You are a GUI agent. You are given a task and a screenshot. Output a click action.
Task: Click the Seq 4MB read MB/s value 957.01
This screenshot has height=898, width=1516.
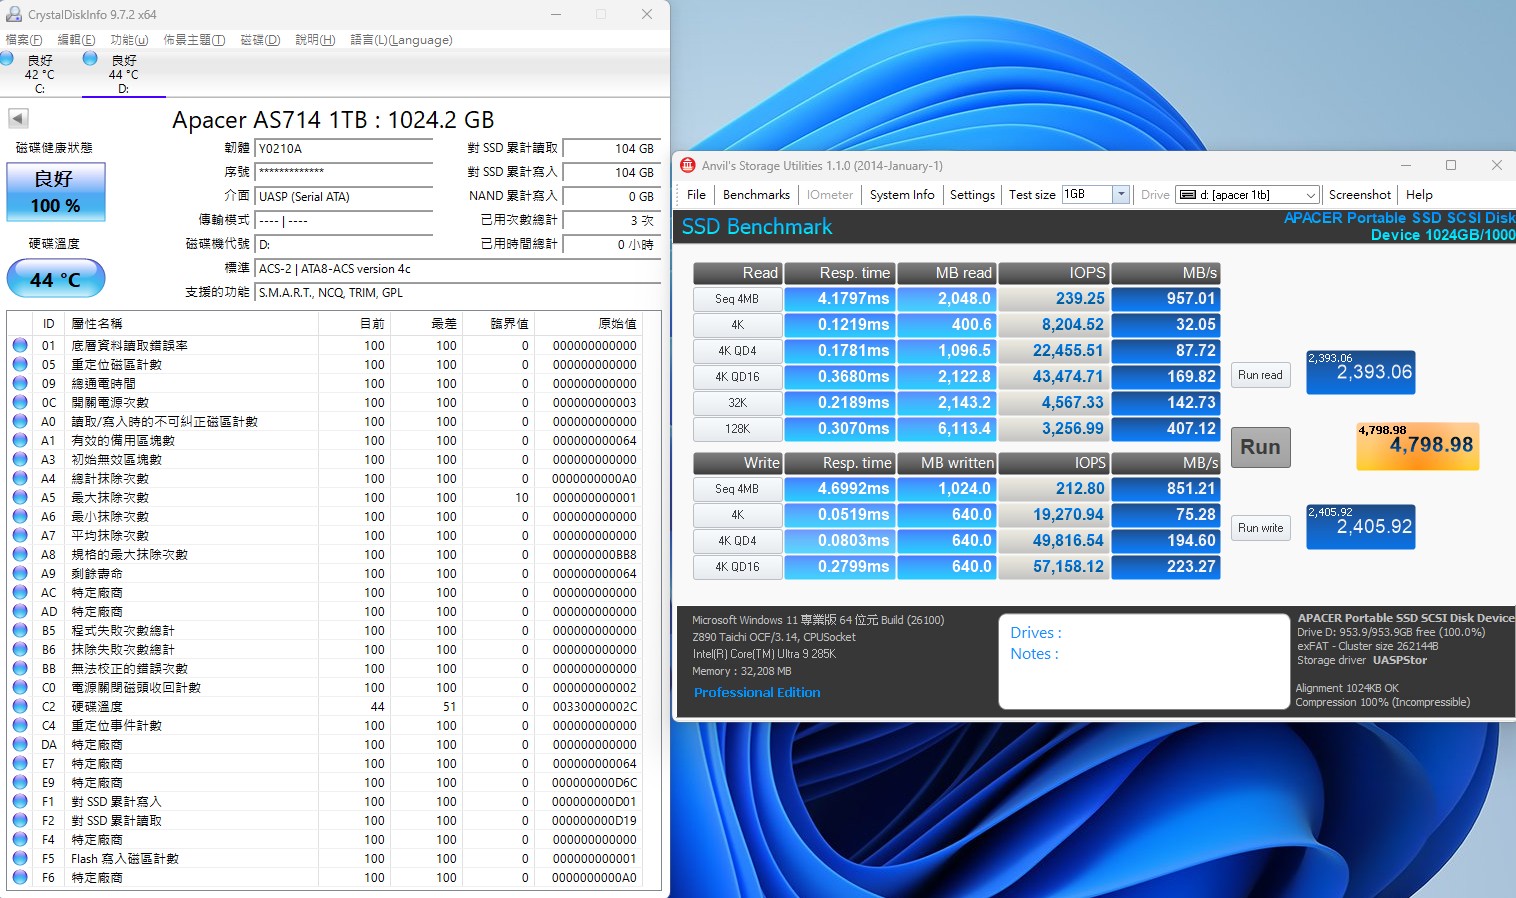tap(1166, 299)
